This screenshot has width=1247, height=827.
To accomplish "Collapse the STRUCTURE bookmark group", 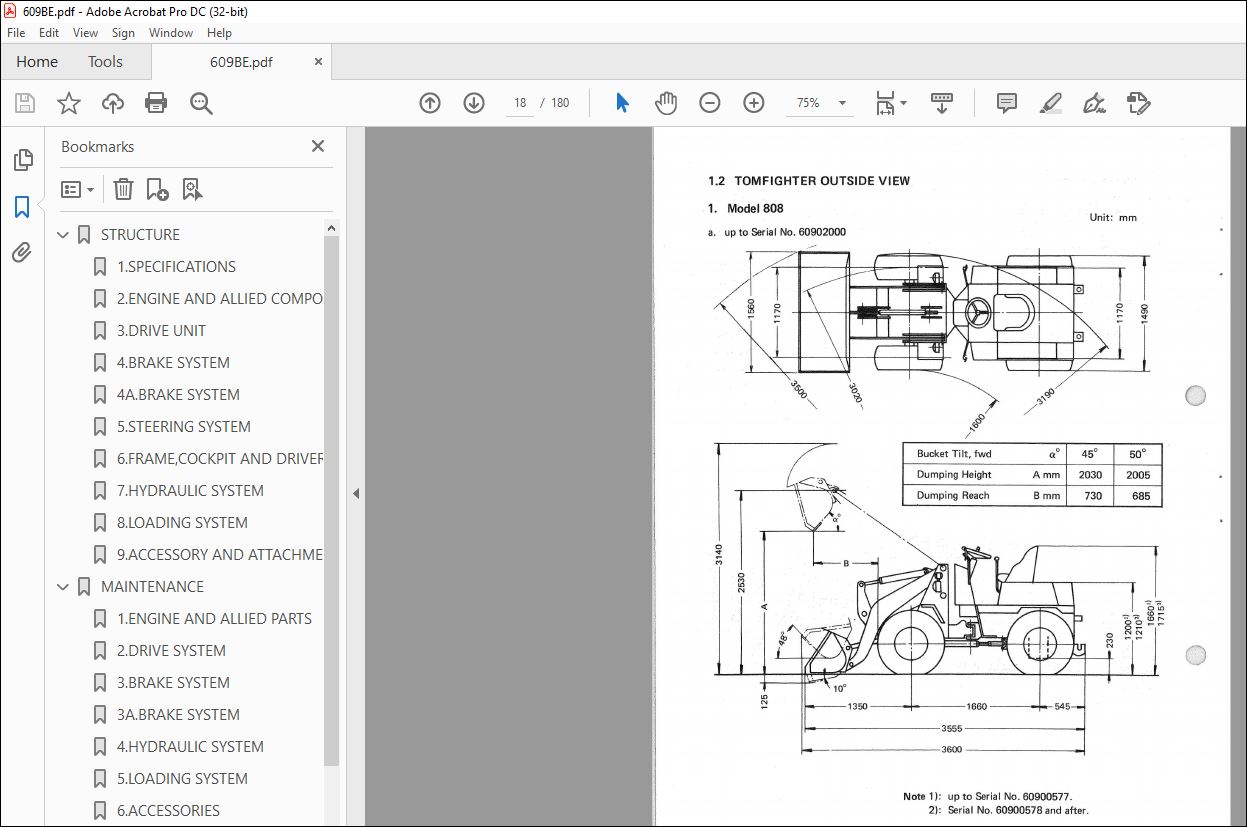I will [63, 235].
